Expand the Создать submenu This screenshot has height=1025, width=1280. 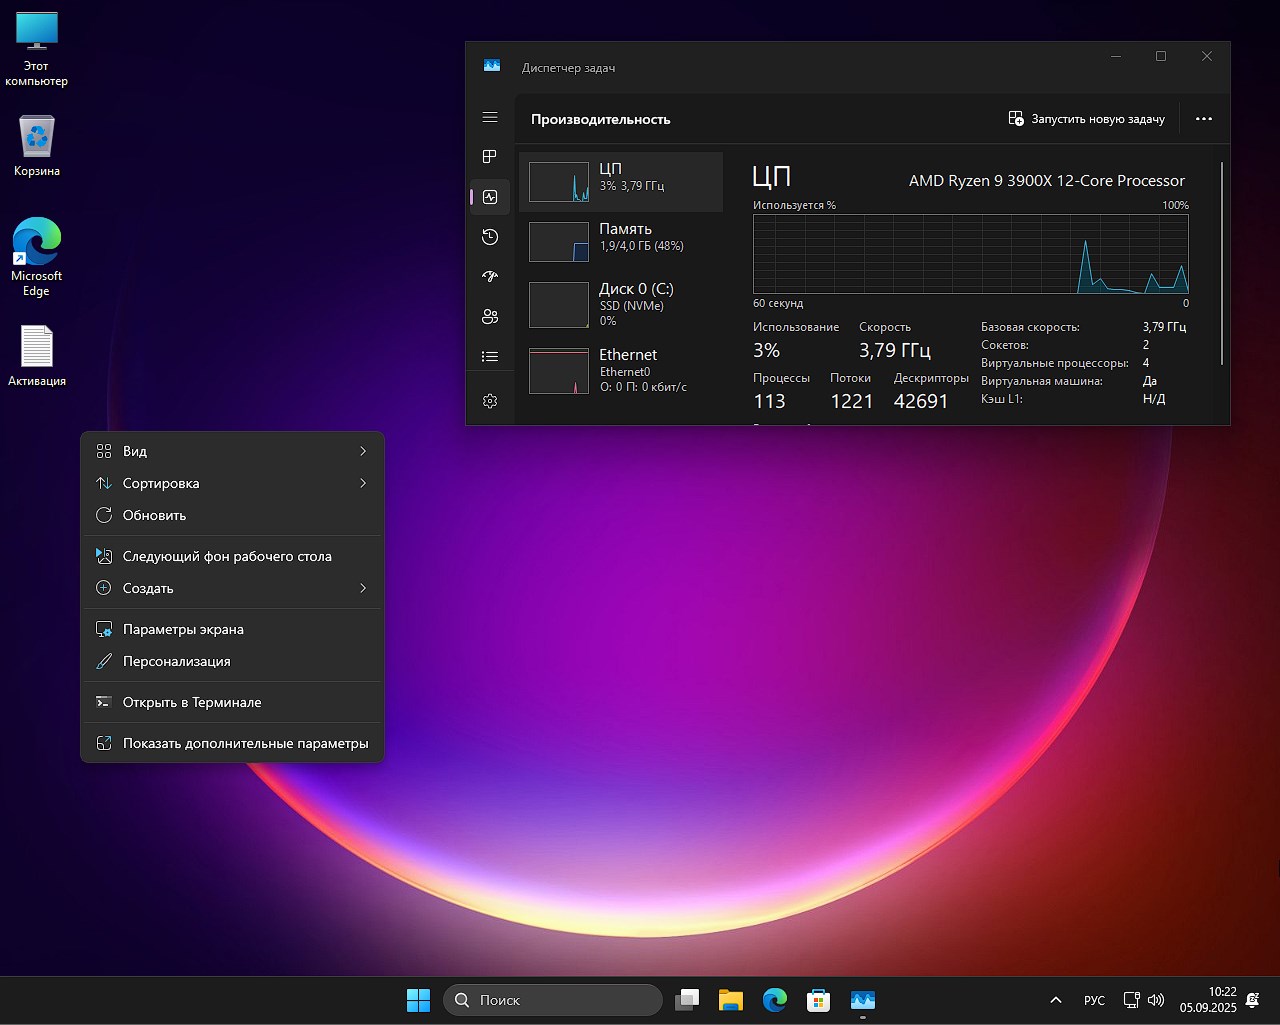tap(232, 588)
